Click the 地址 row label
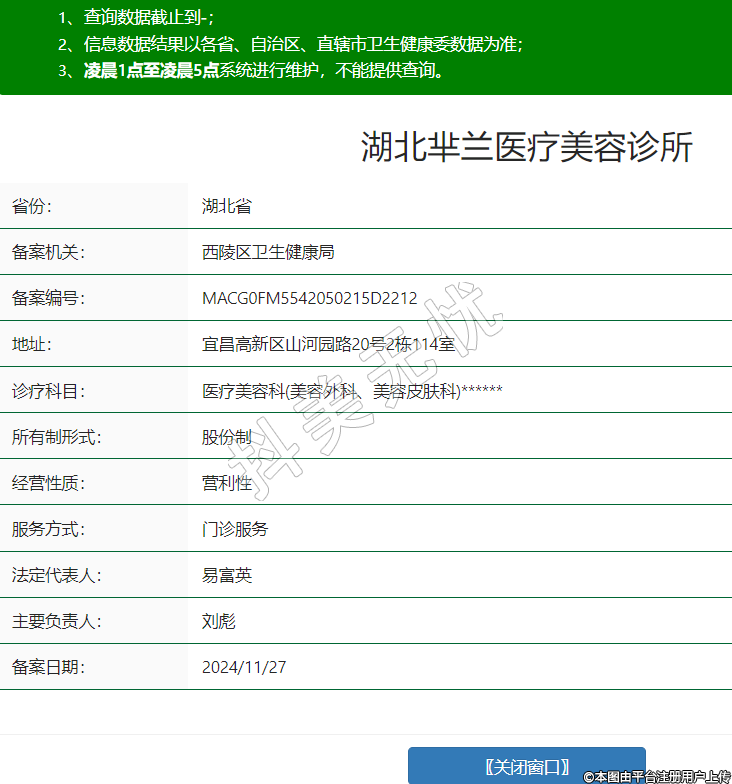The image size is (732, 784). (31, 345)
